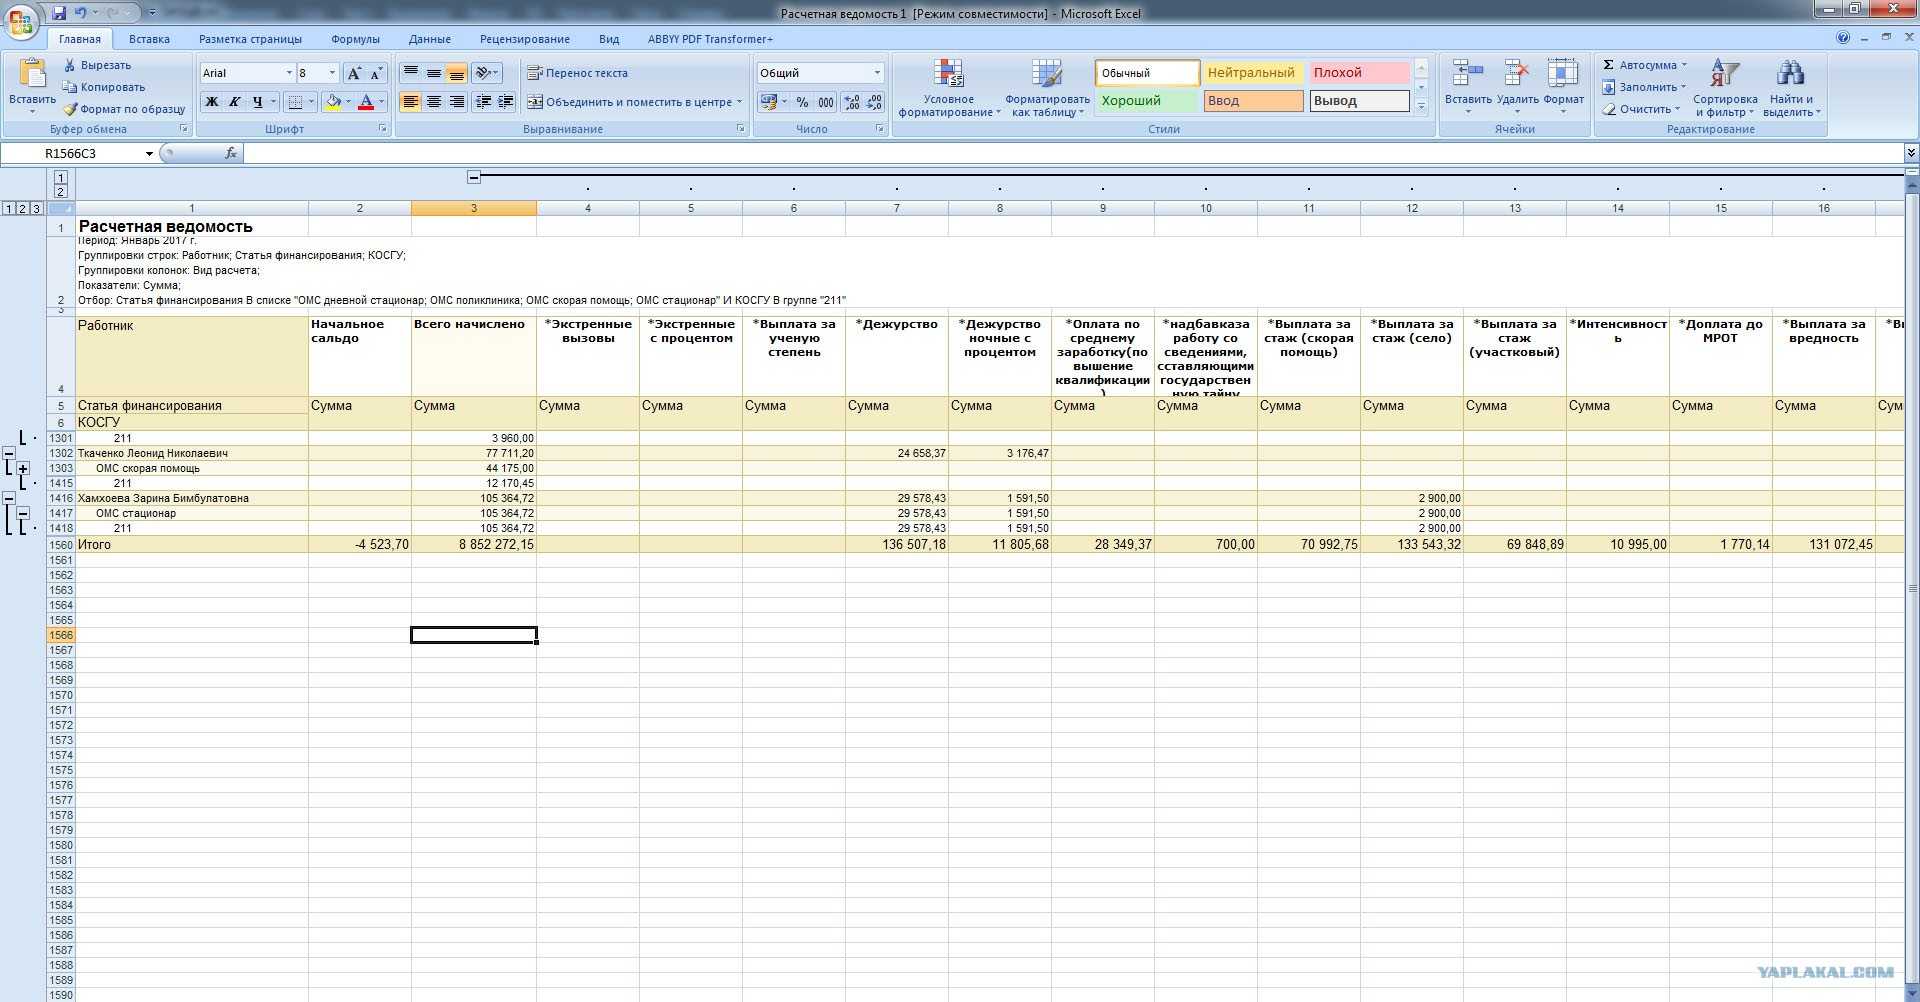Viewport: 1920px width, 1002px height.
Task: Open the borders button in Шрифт group
Action: tap(295, 102)
